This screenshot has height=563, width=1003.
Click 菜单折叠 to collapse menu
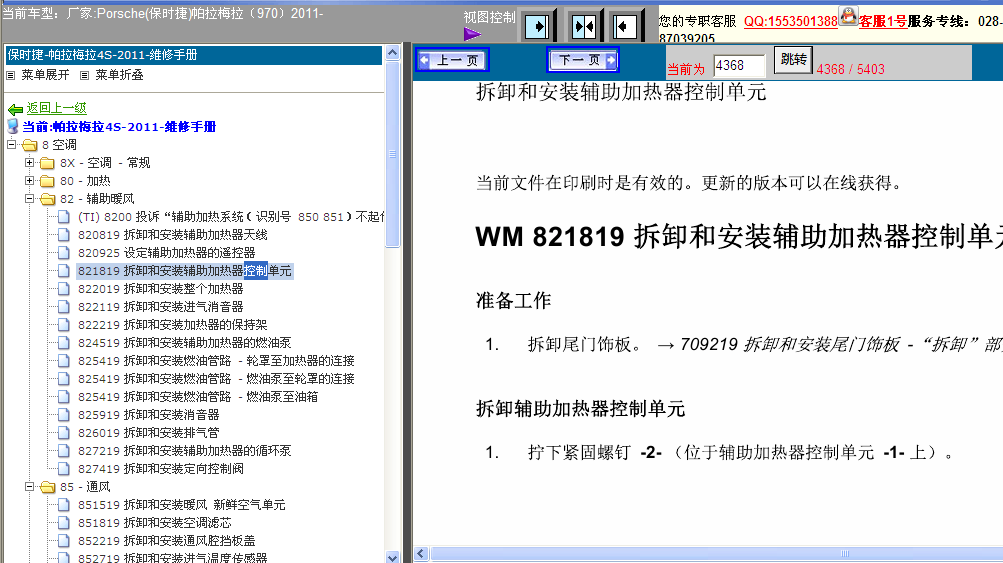click(x=120, y=75)
